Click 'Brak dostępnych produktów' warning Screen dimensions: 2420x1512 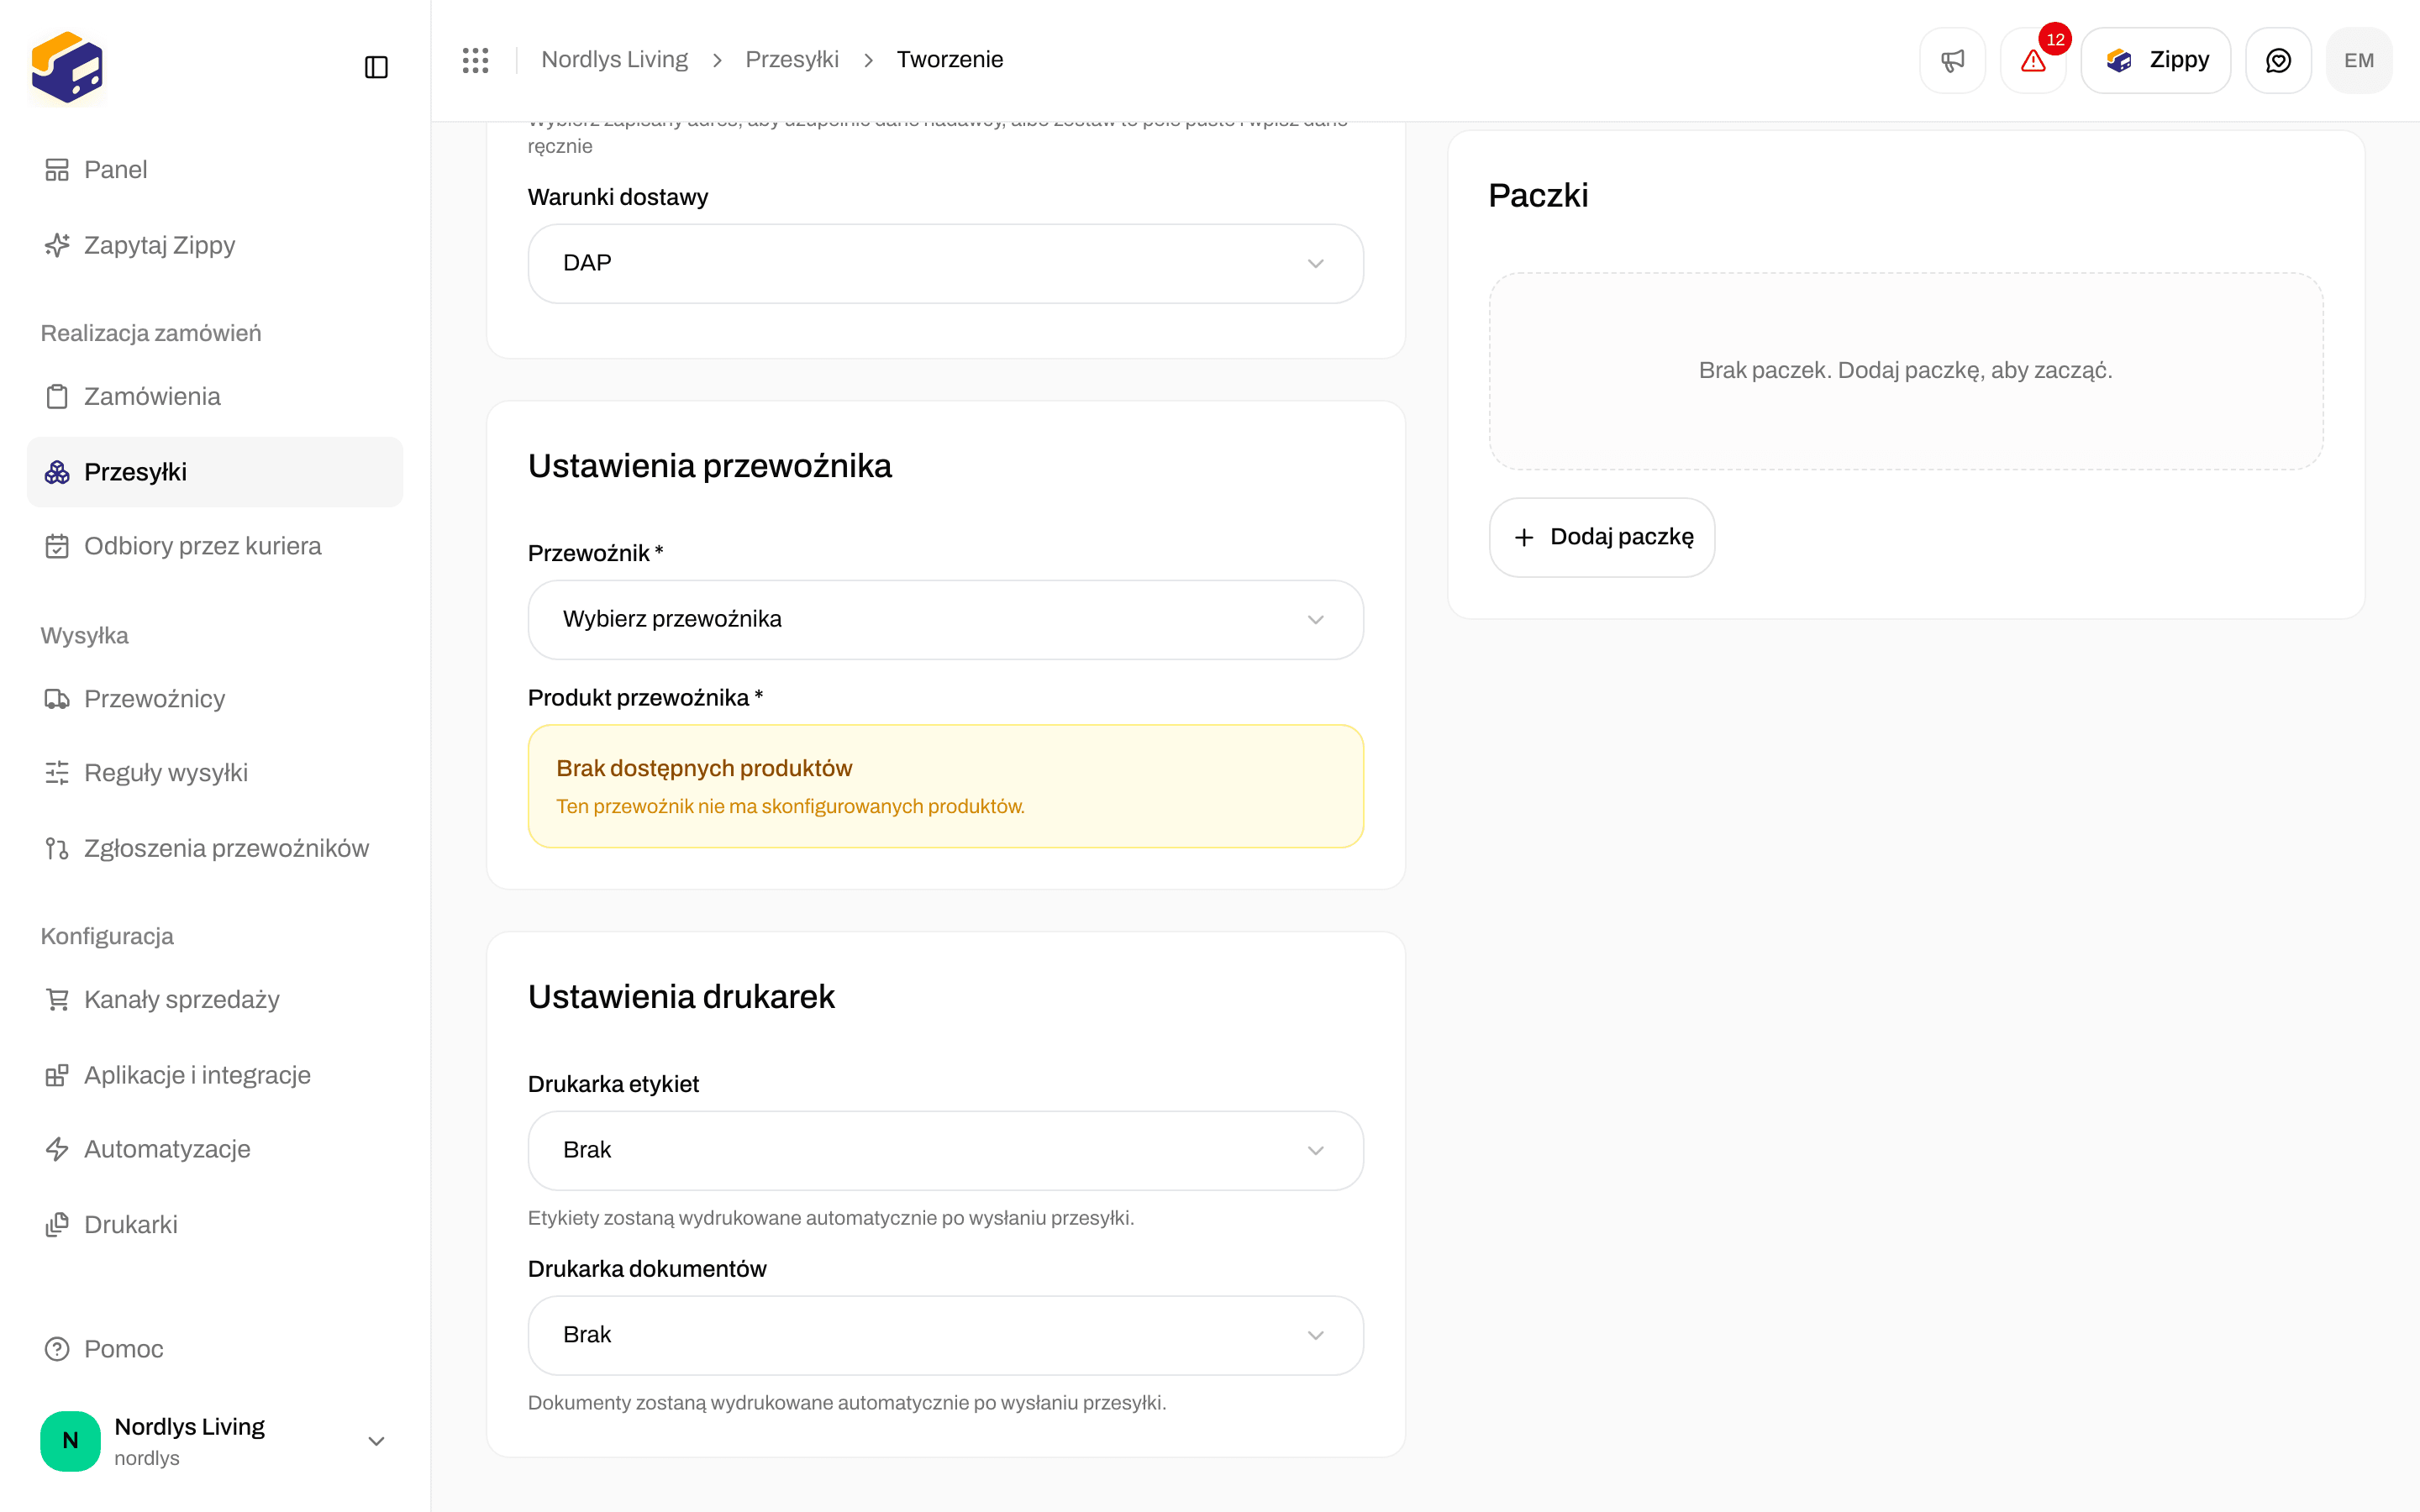point(945,786)
